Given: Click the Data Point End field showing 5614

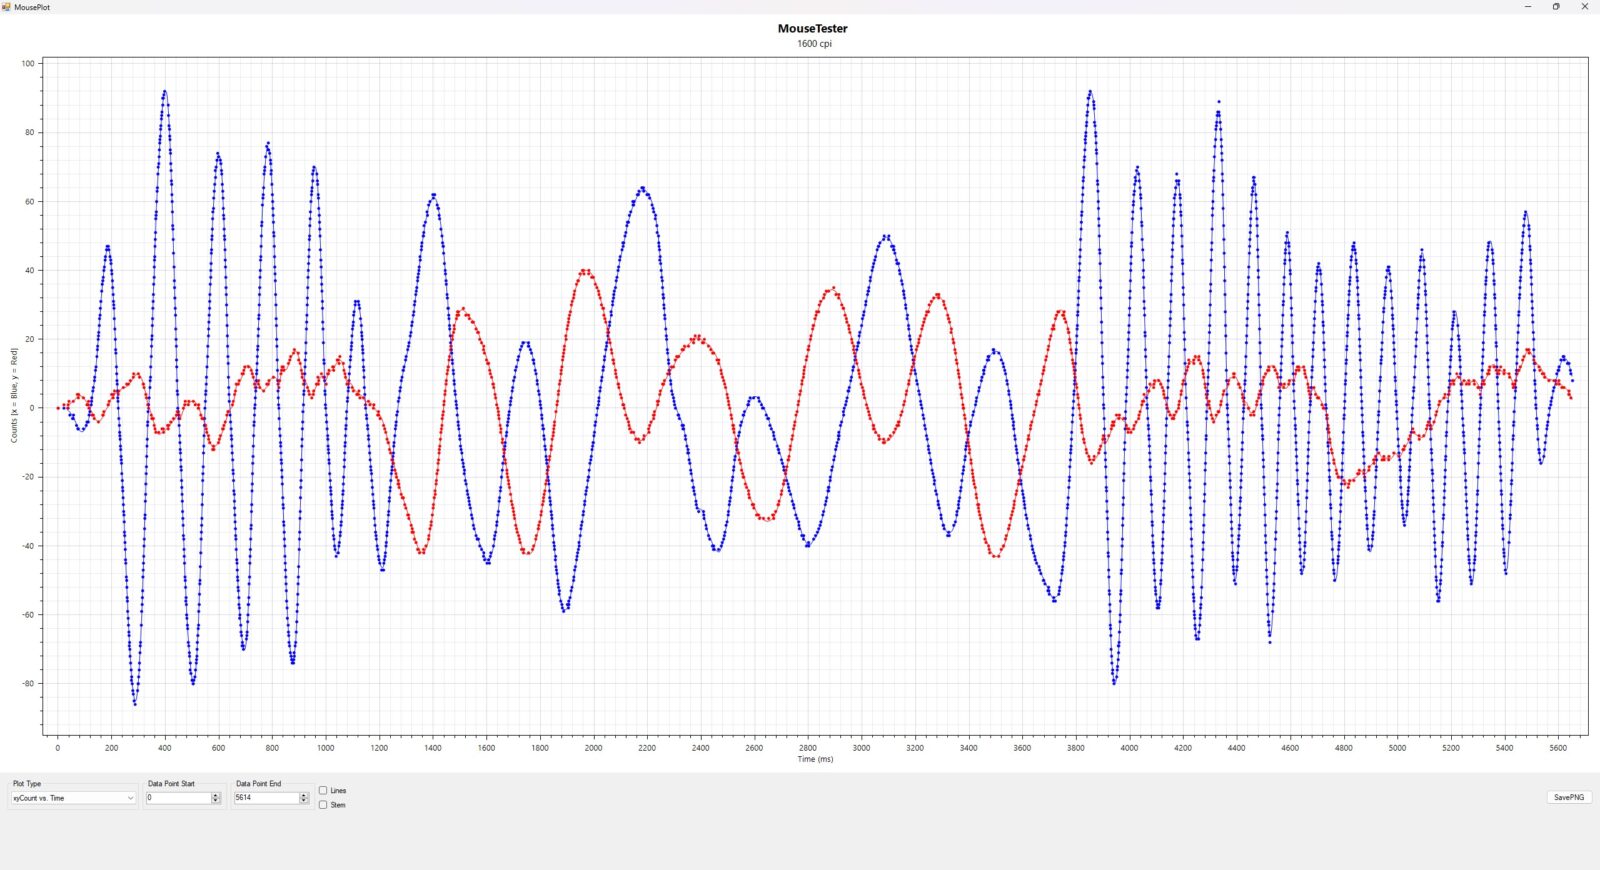Looking at the screenshot, I should 266,798.
